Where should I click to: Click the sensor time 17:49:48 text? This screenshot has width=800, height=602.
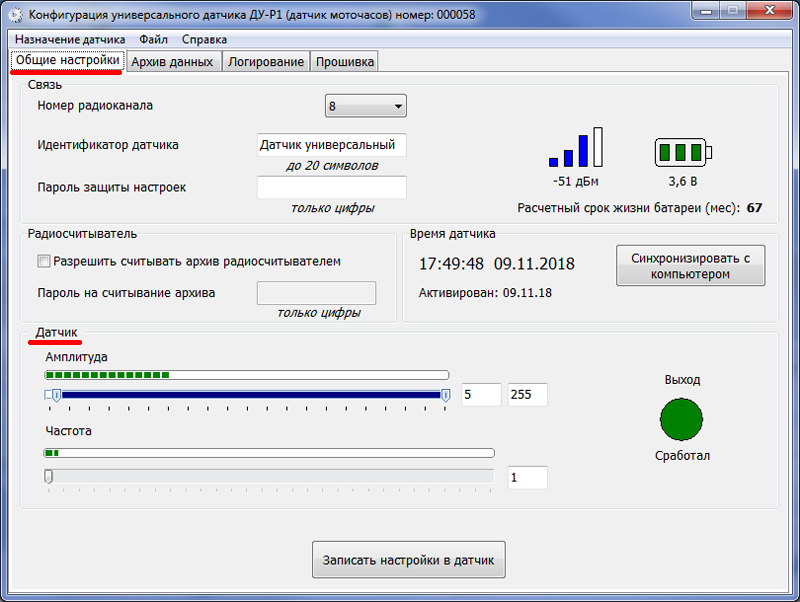[x=451, y=264]
